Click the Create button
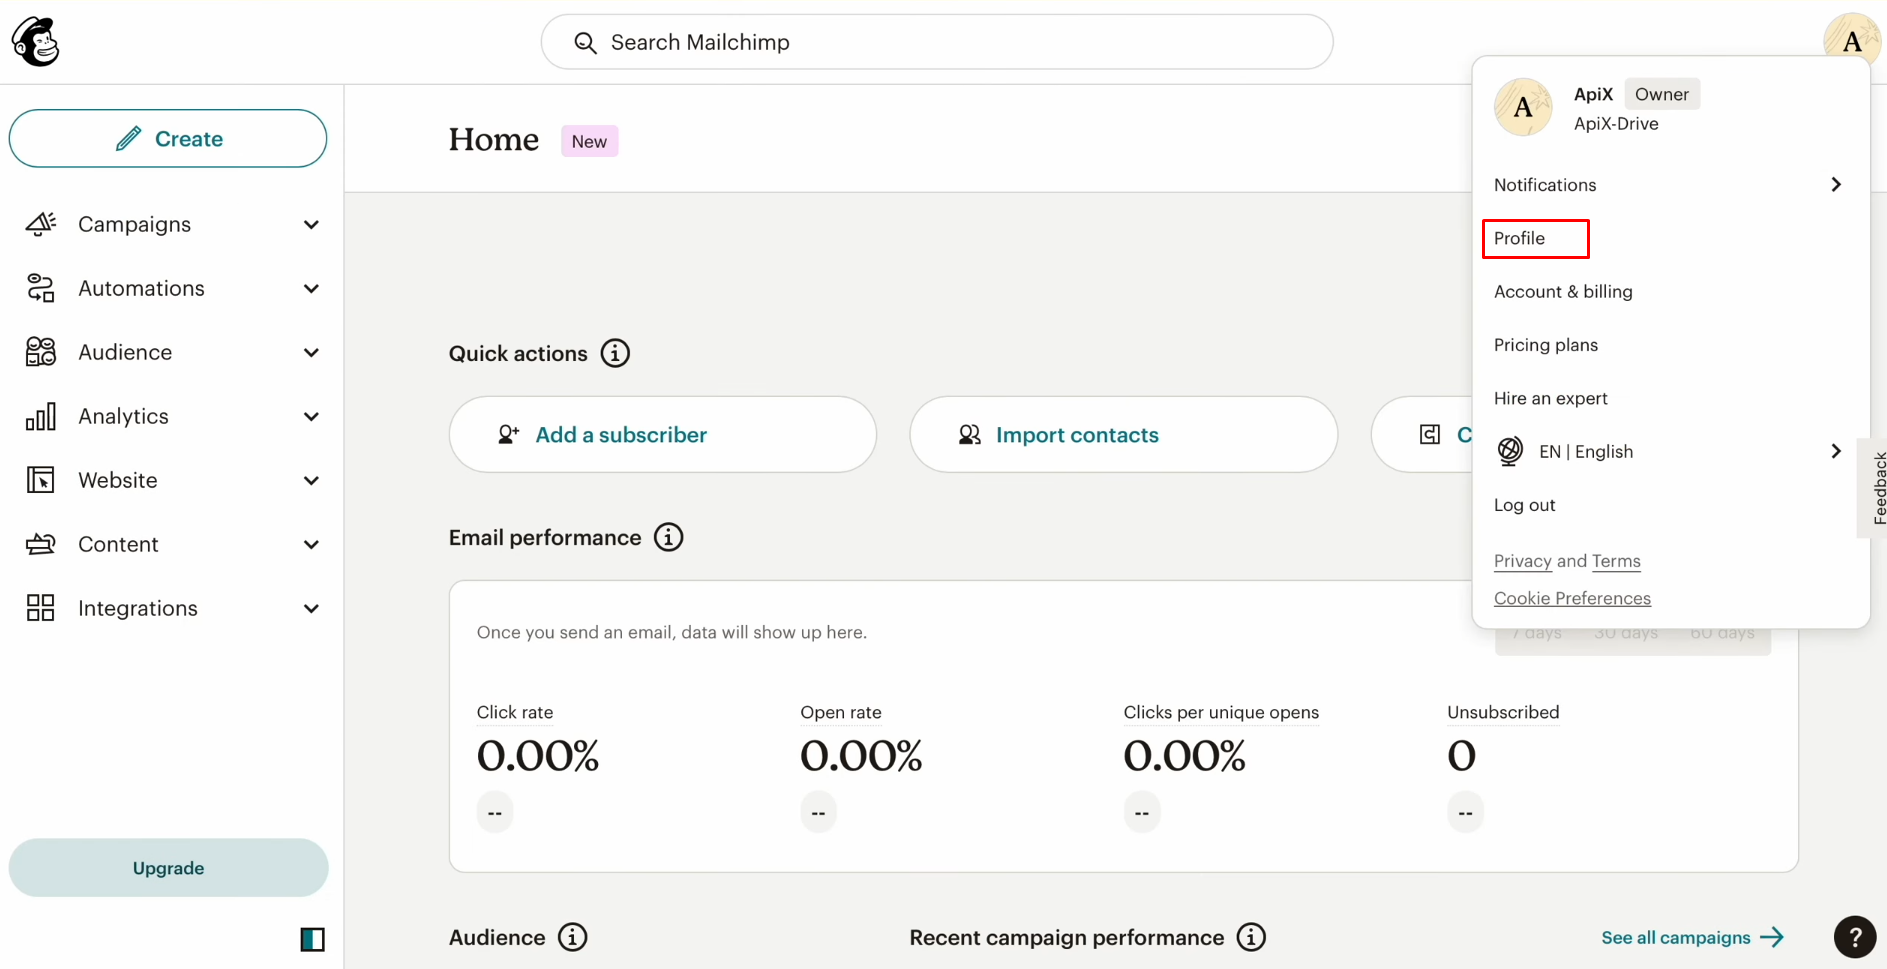1887x969 pixels. pyautogui.click(x=167, y=138)
